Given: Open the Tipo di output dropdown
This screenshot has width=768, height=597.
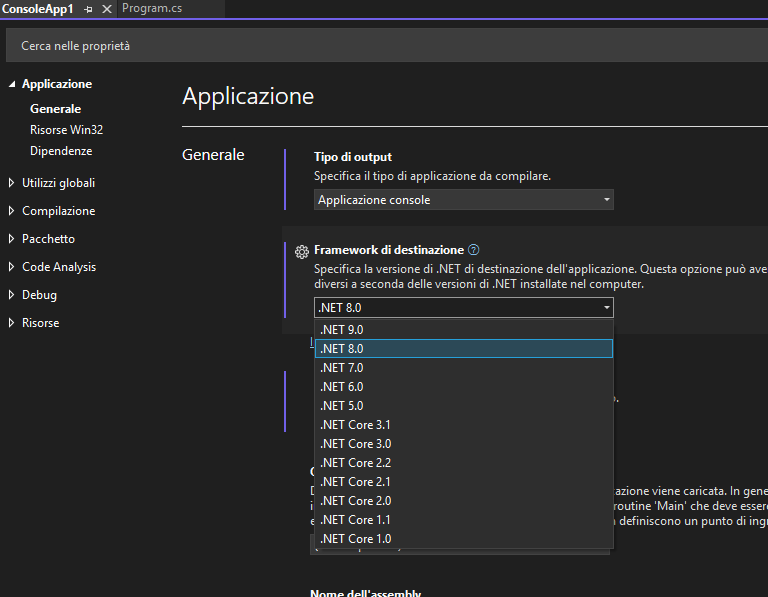Looking at the screenshot, I should 464,200.
